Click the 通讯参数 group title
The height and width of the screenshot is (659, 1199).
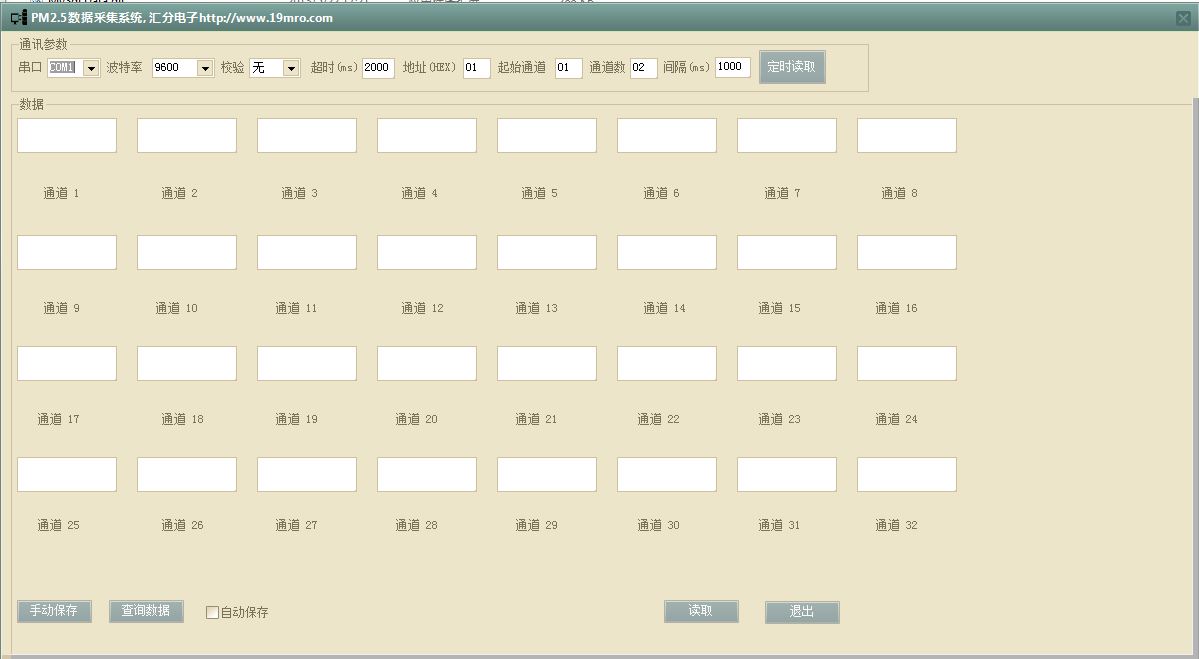44,45
